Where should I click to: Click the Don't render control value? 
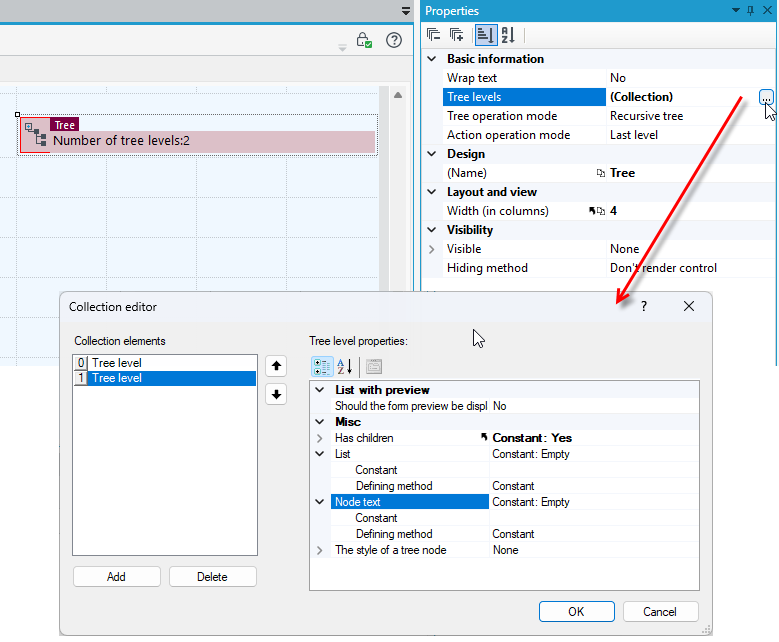tap(663, 268)
